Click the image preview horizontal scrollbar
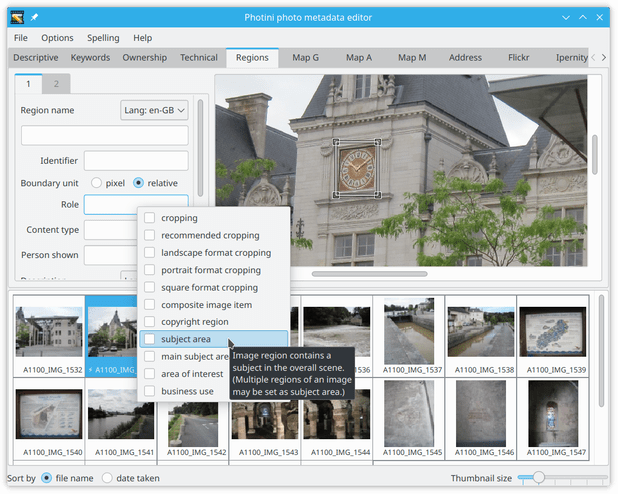This screenshot has height=494, width=618. [369, 274]
